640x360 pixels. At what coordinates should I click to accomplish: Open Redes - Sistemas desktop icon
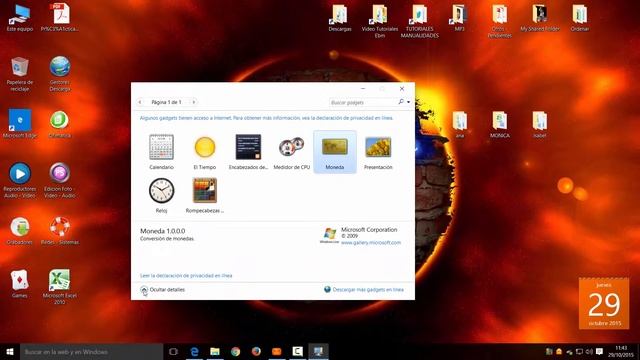pos(60,231)
